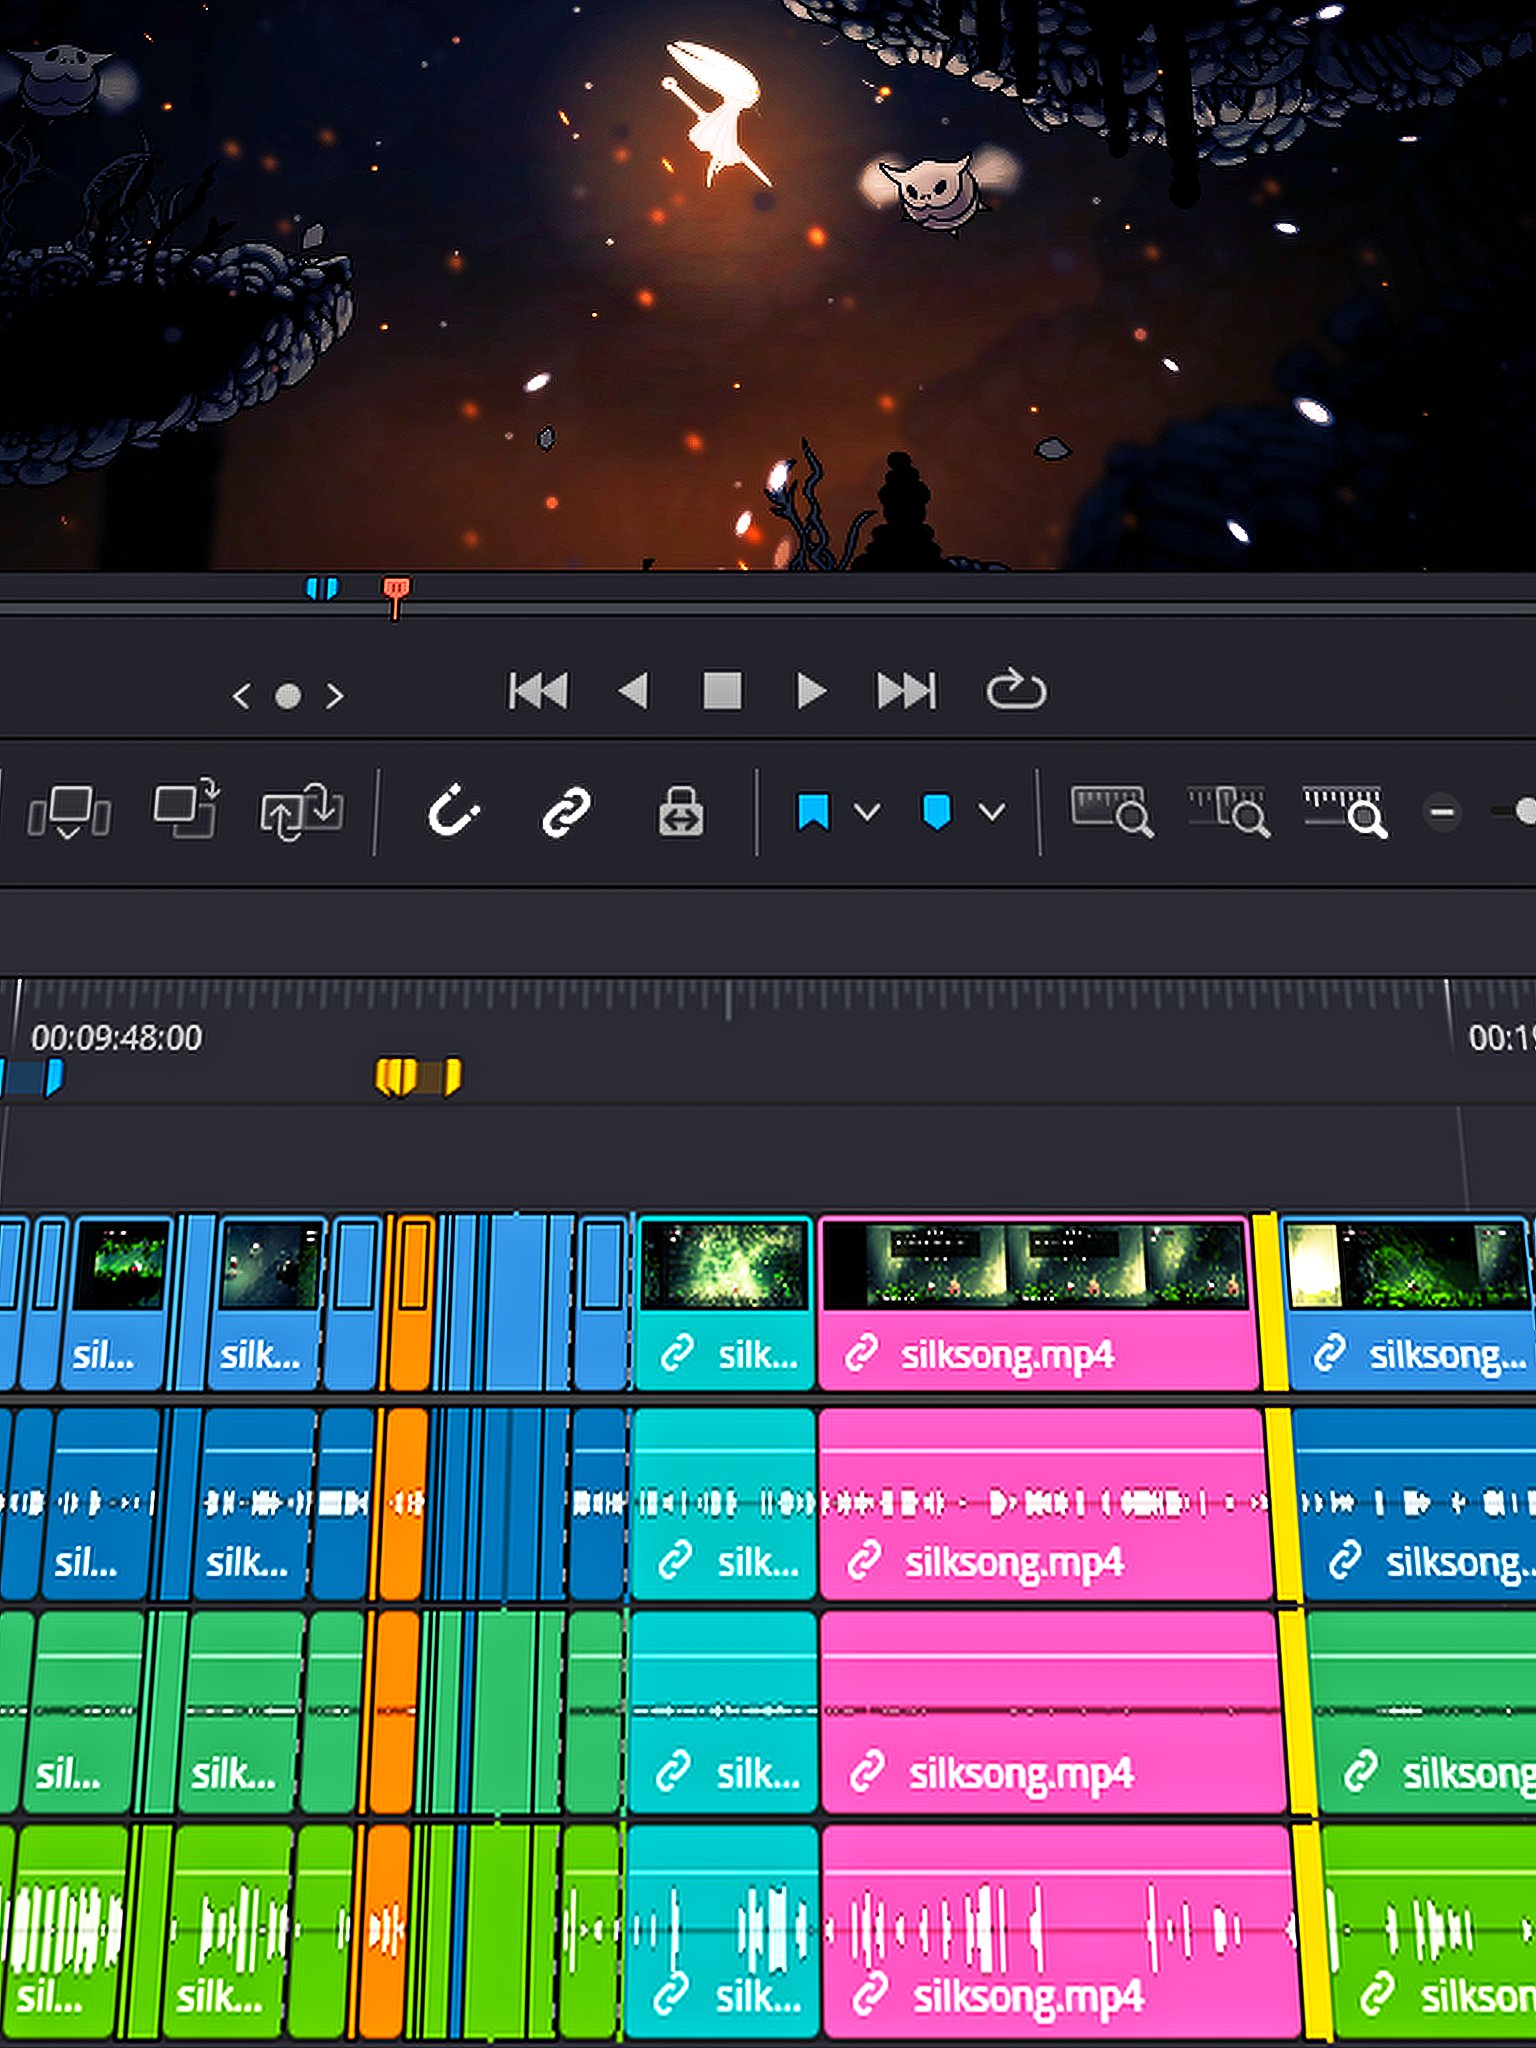Zoom out timeline with minus button

(1442, 812)
